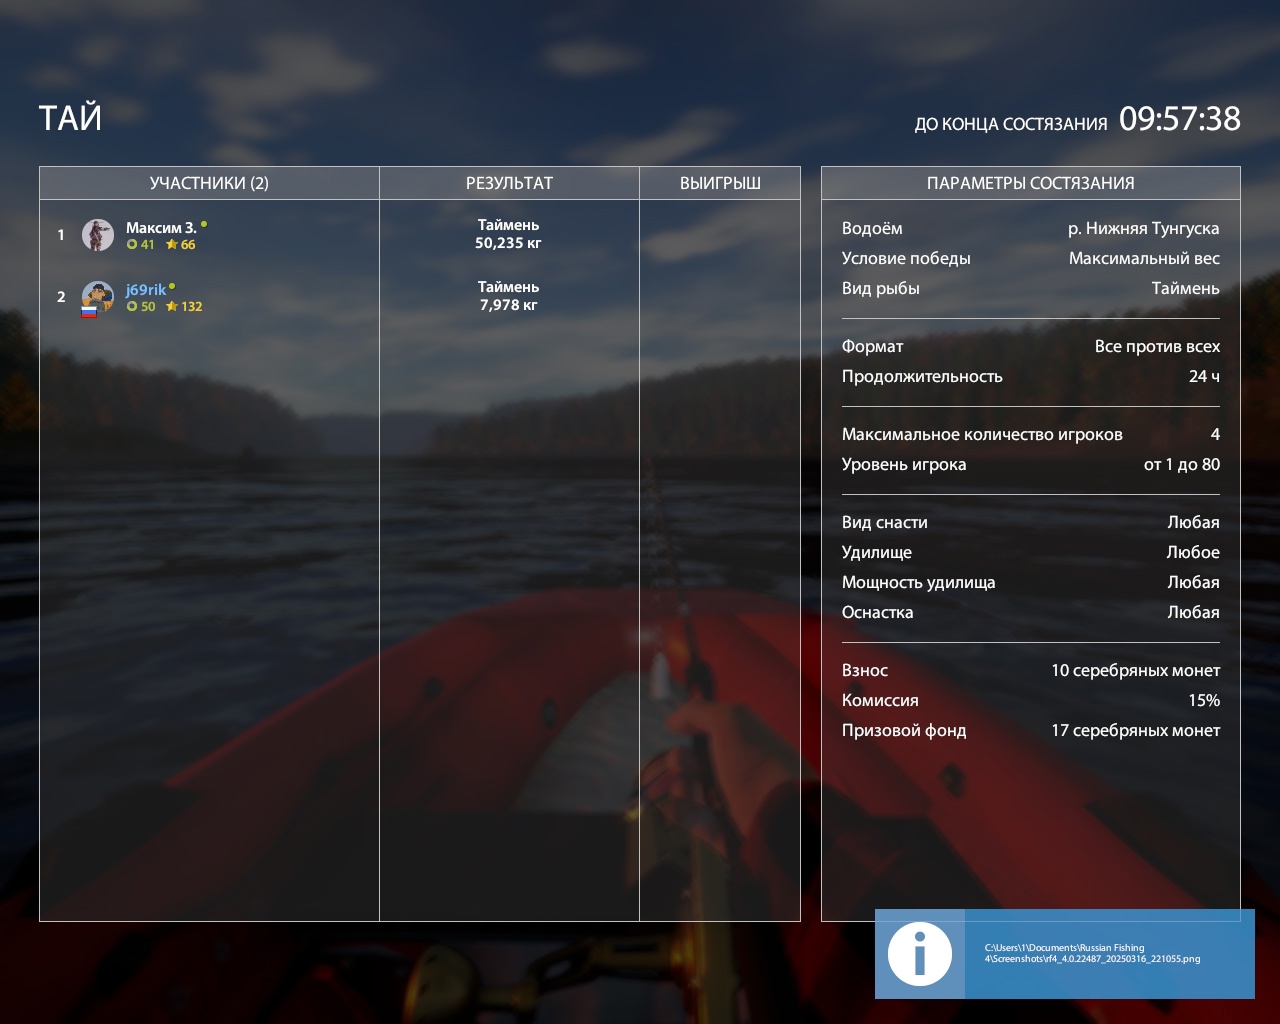This screenshot has height=1024, width=1280.
Task: Click Любая value for Вид снасти
Action: [x=1193, y=522]
